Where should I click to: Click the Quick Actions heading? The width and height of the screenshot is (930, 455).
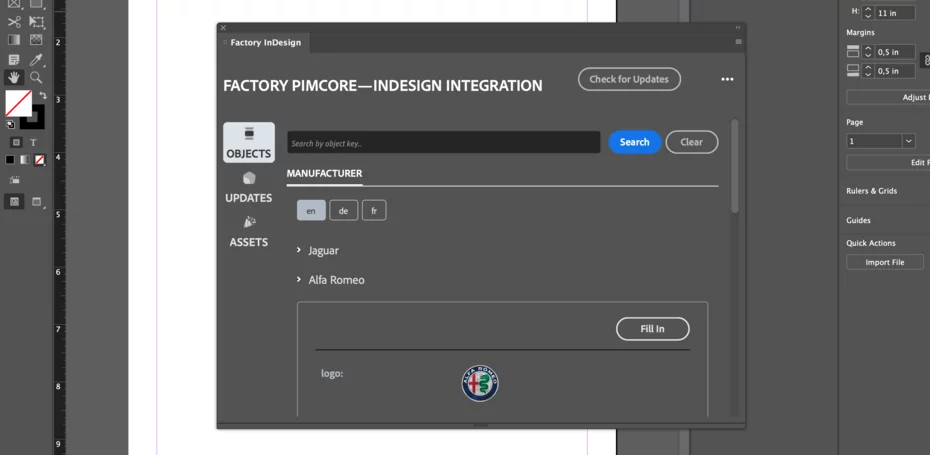click(x=871, y=243)
